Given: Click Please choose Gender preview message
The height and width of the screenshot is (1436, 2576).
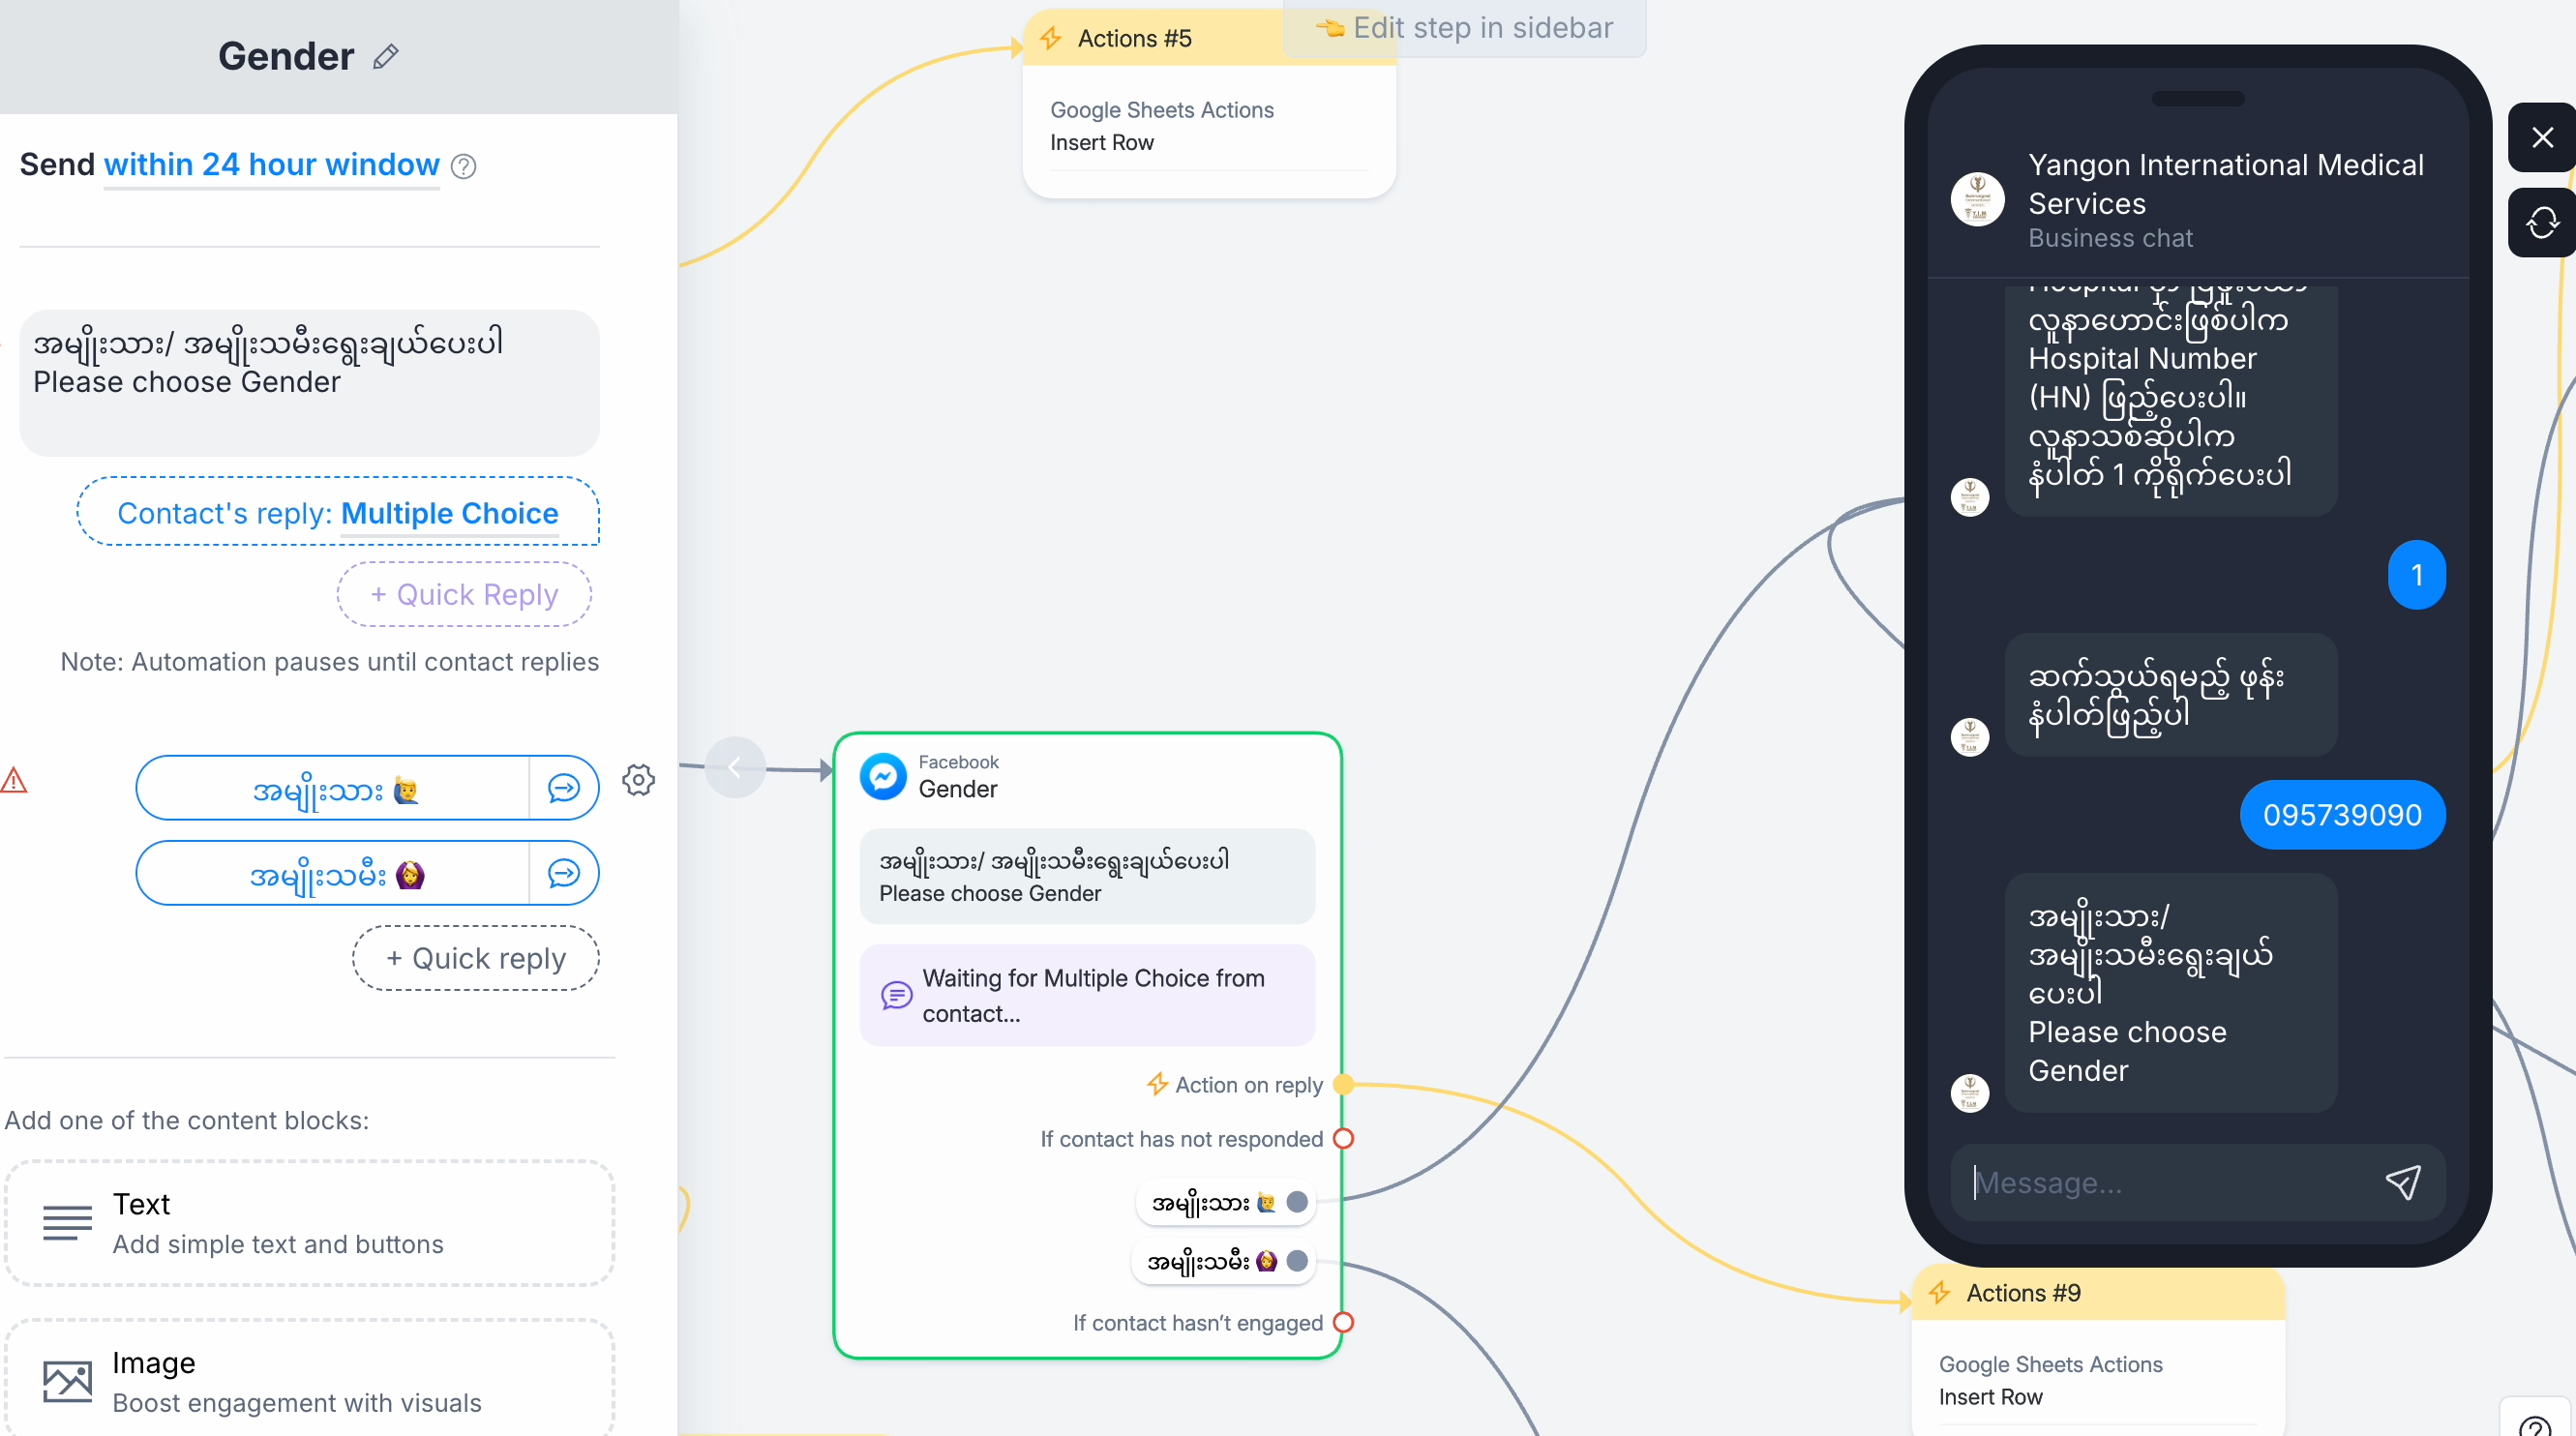Looking at the screenshot, I should click(x=2170, y=993).
